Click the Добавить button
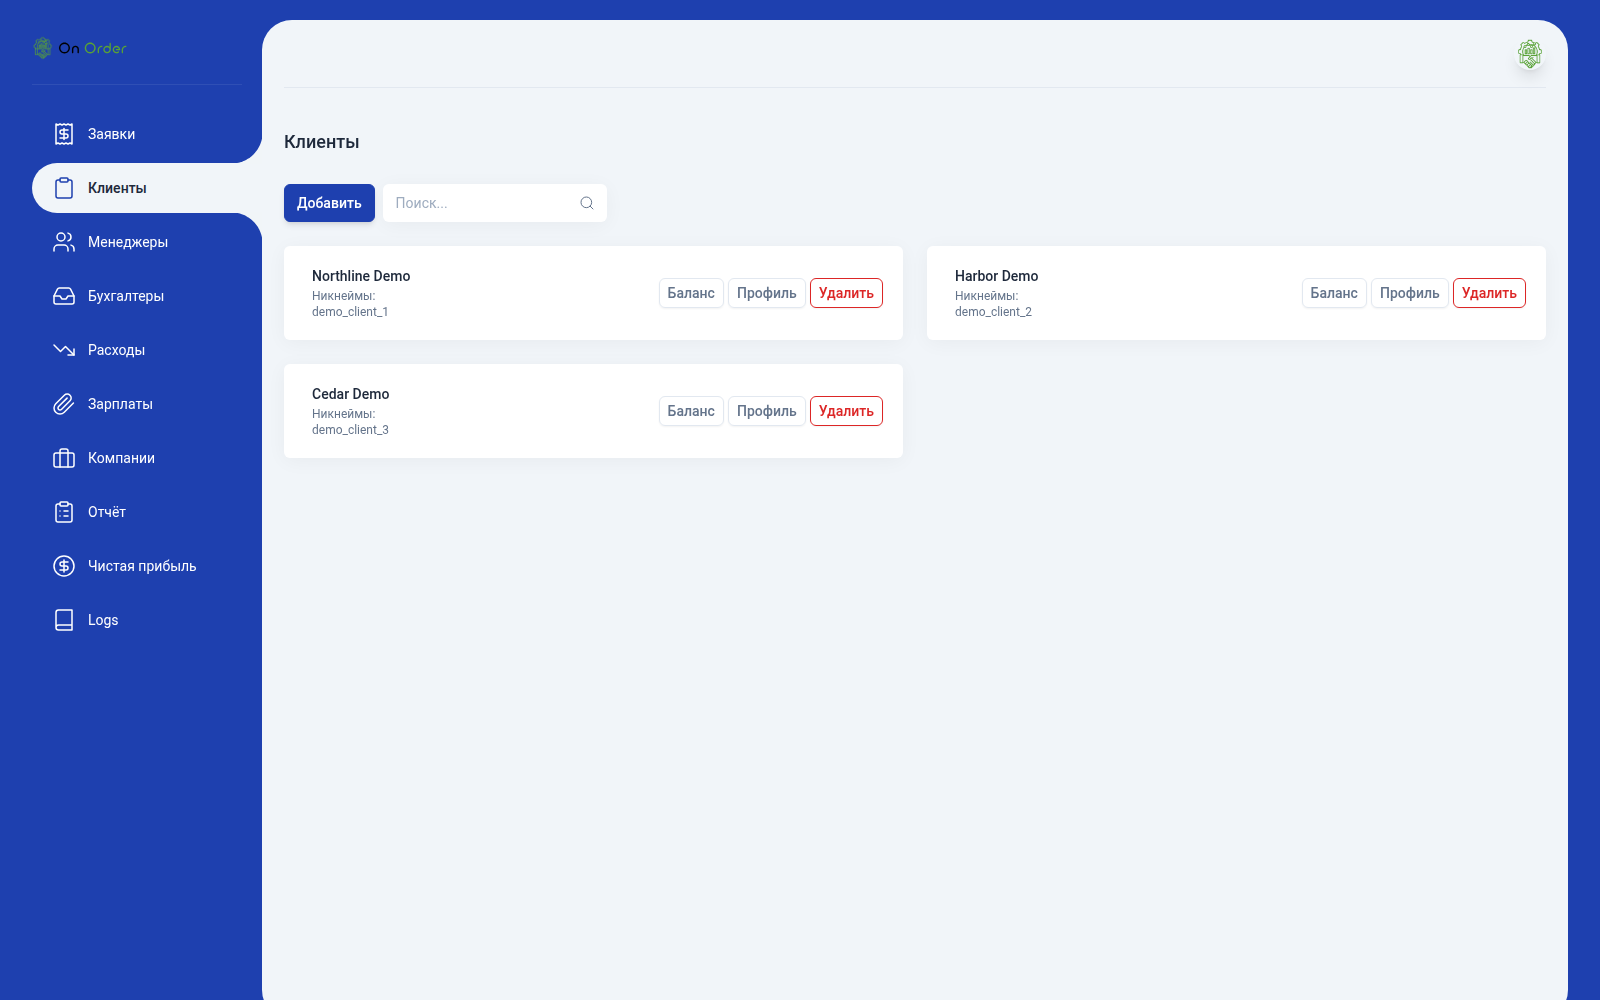This screenshot has width=1600, height=1000. click(x=329, y=203)
